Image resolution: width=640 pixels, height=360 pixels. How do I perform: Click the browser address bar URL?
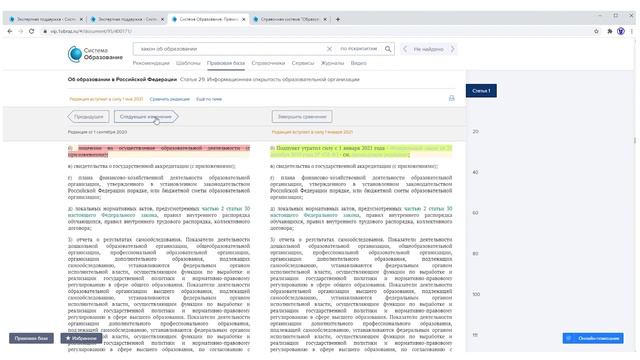click(91, 31)
